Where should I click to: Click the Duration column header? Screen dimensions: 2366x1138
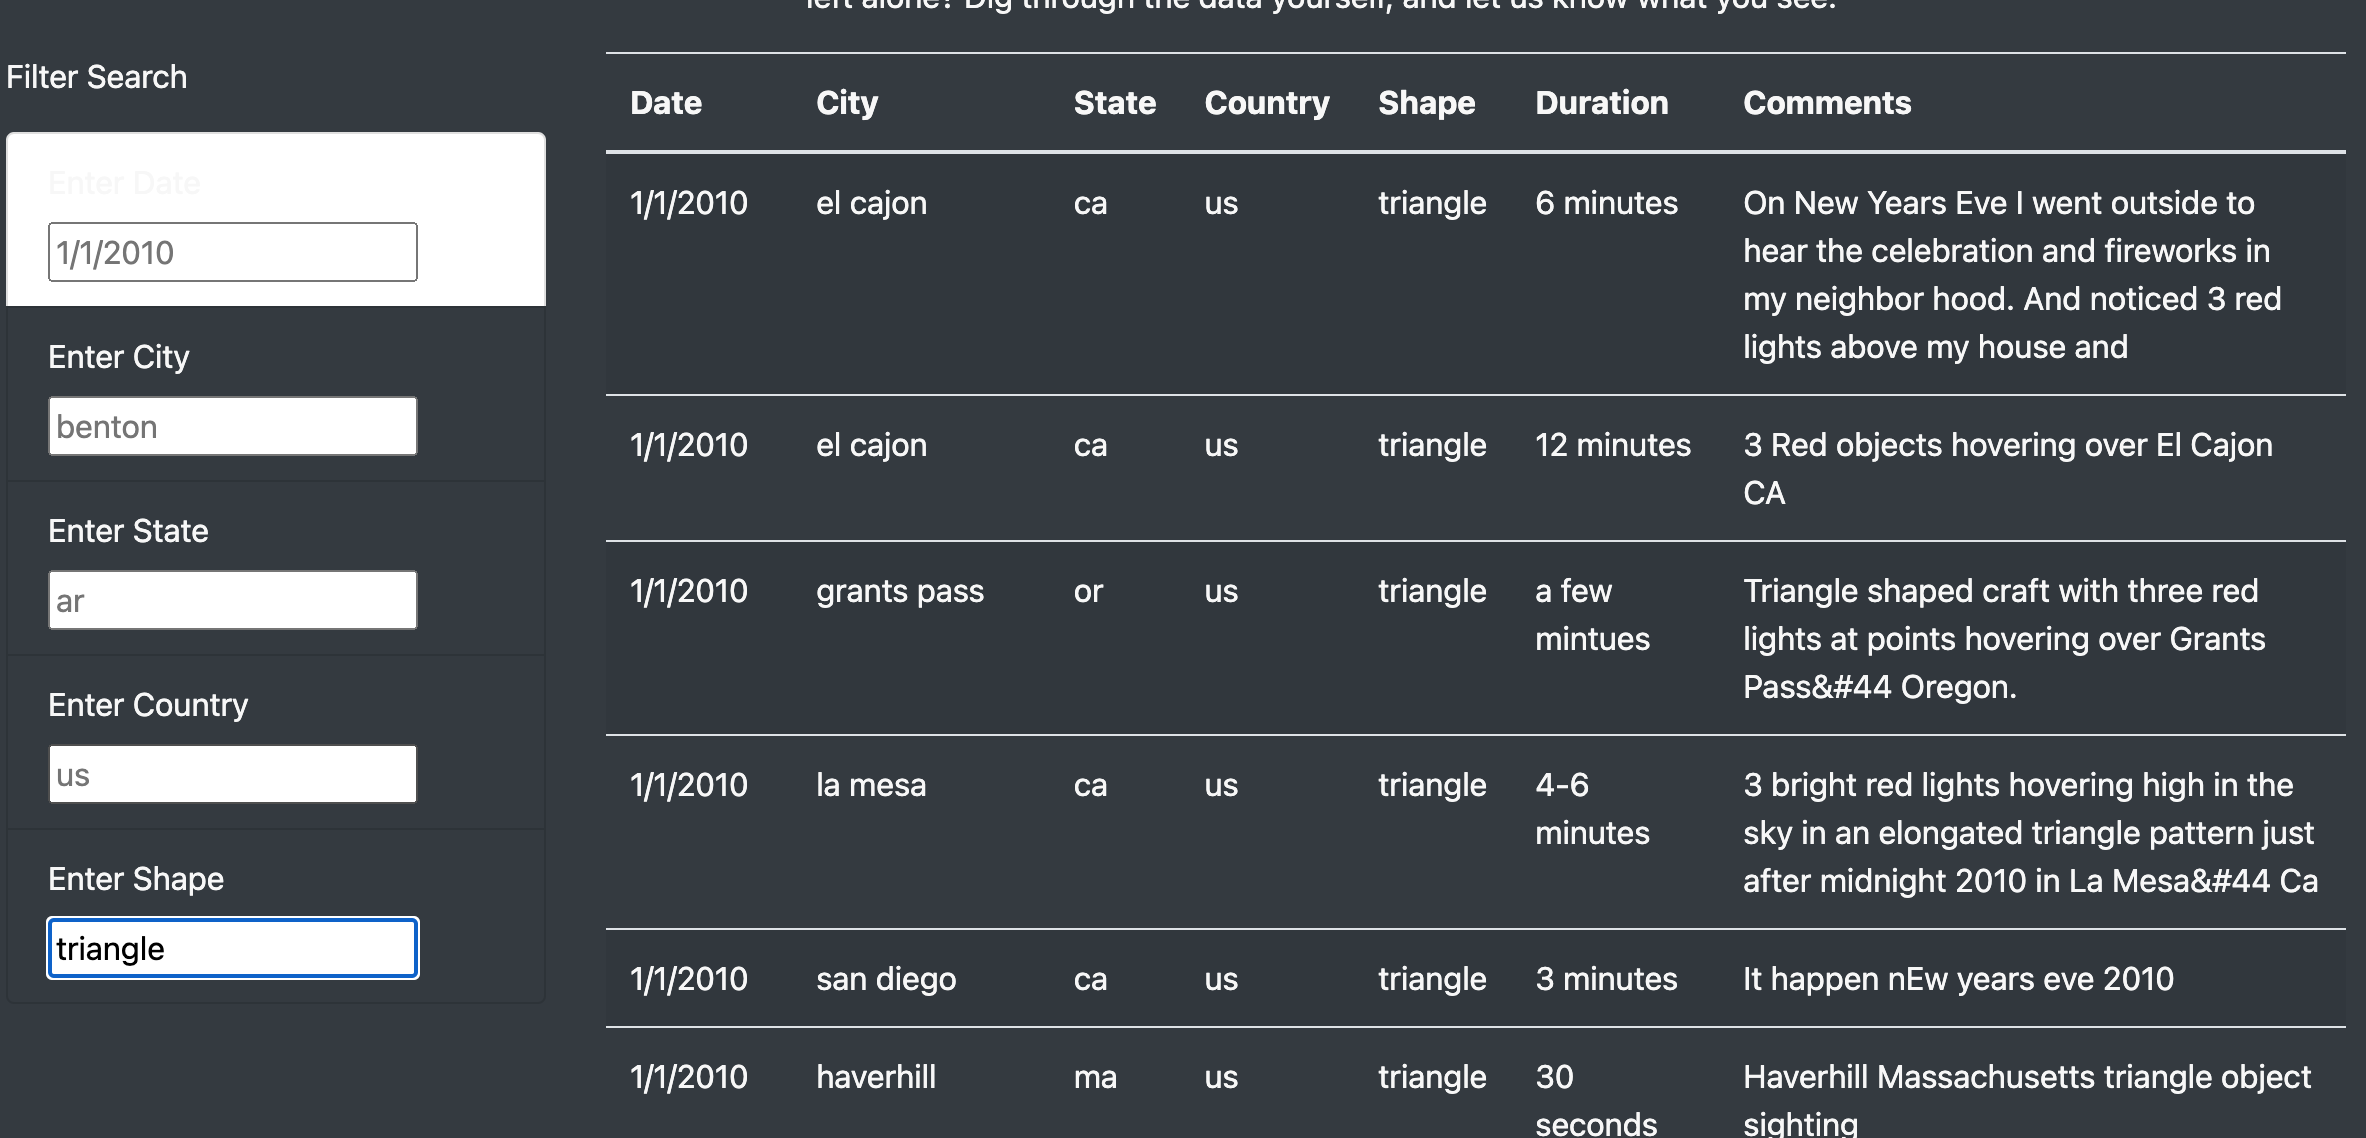click(x=1601, y=102)
